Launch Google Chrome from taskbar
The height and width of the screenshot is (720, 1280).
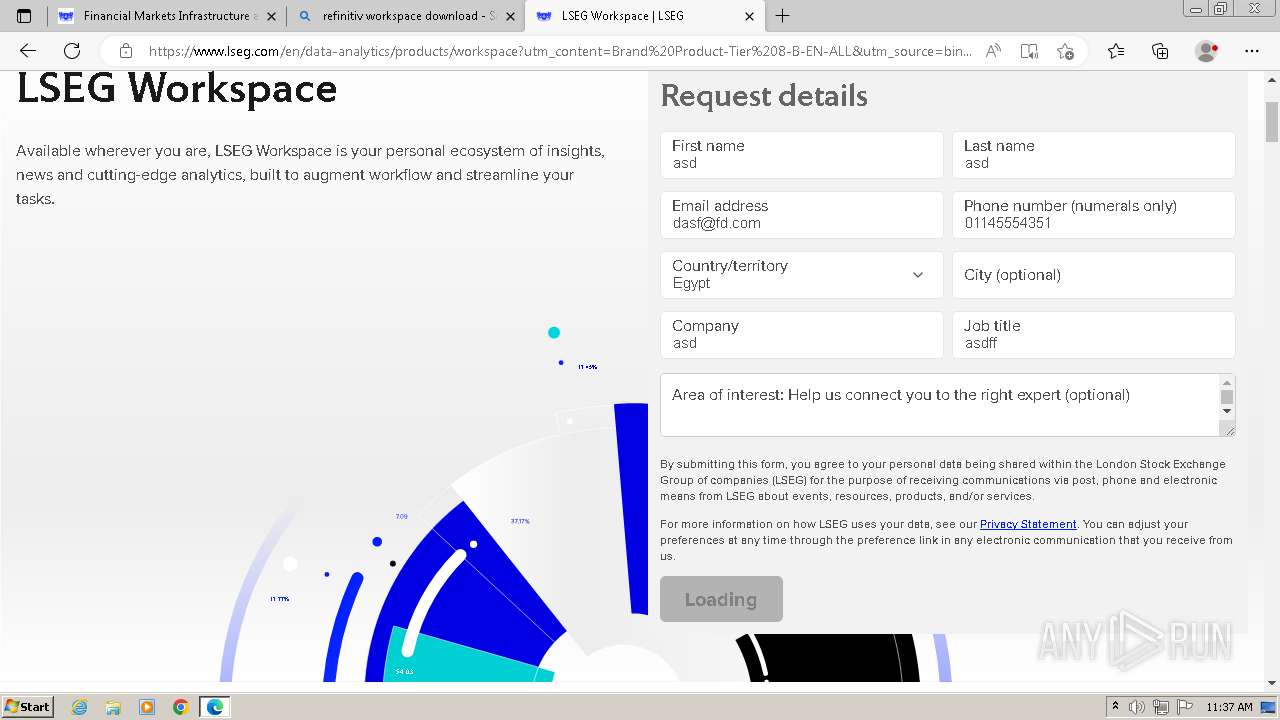181,707
